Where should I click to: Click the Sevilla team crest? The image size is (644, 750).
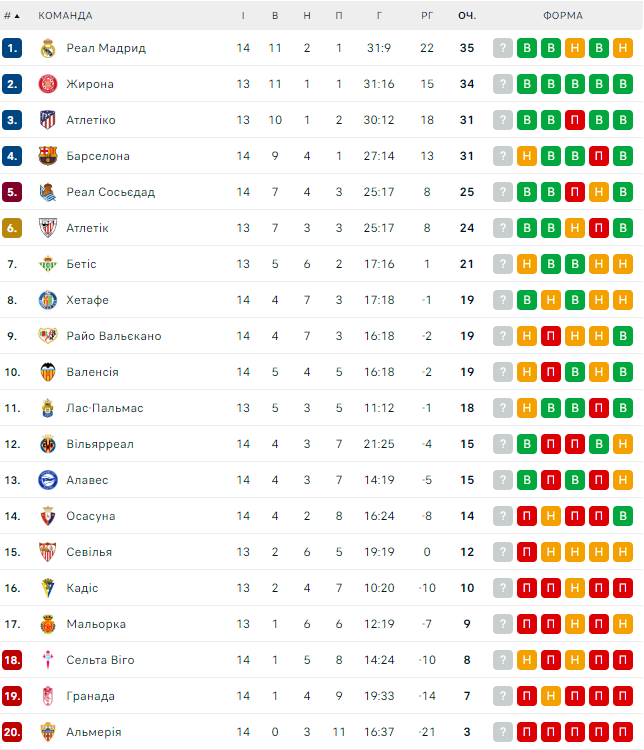coord(47,552)
